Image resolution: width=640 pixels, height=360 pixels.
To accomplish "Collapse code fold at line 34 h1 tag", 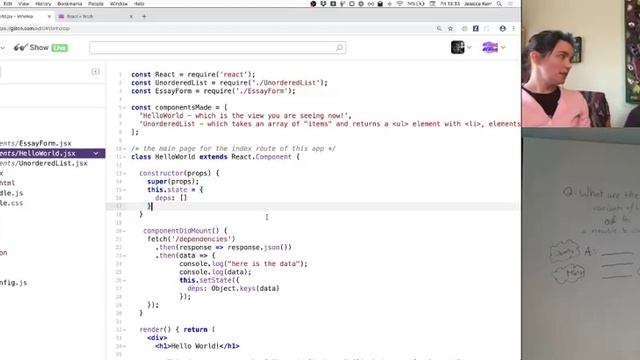I will click(x=124, y=346).
